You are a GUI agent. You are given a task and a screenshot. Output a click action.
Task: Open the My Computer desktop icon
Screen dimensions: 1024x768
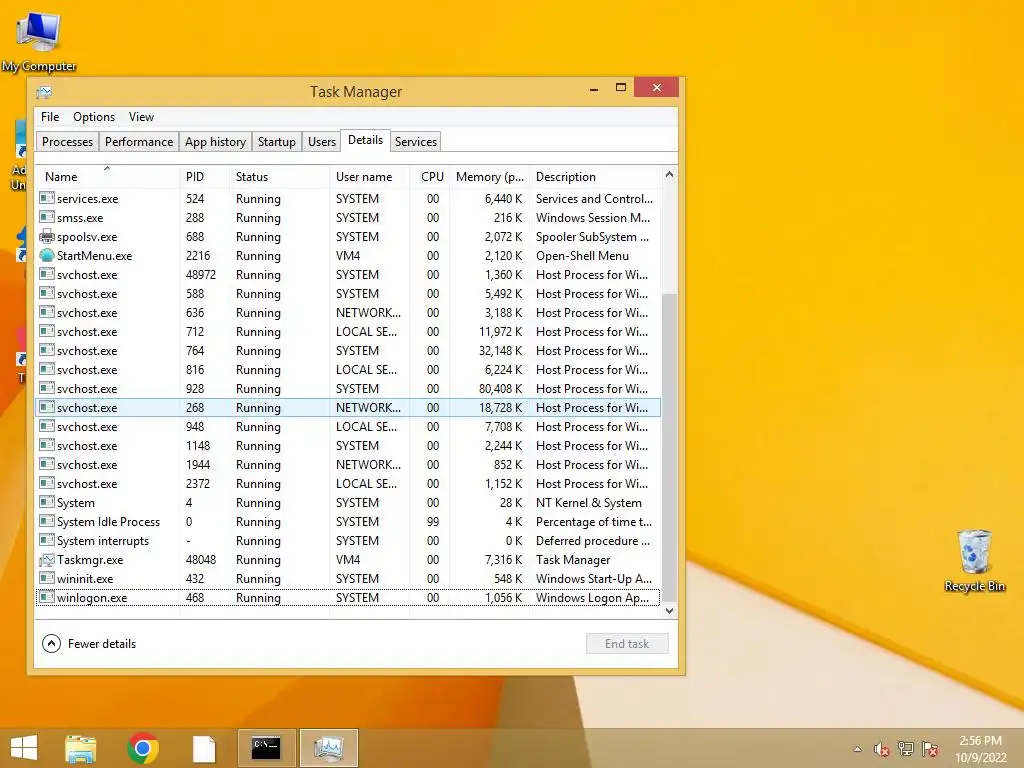point(39,40)
